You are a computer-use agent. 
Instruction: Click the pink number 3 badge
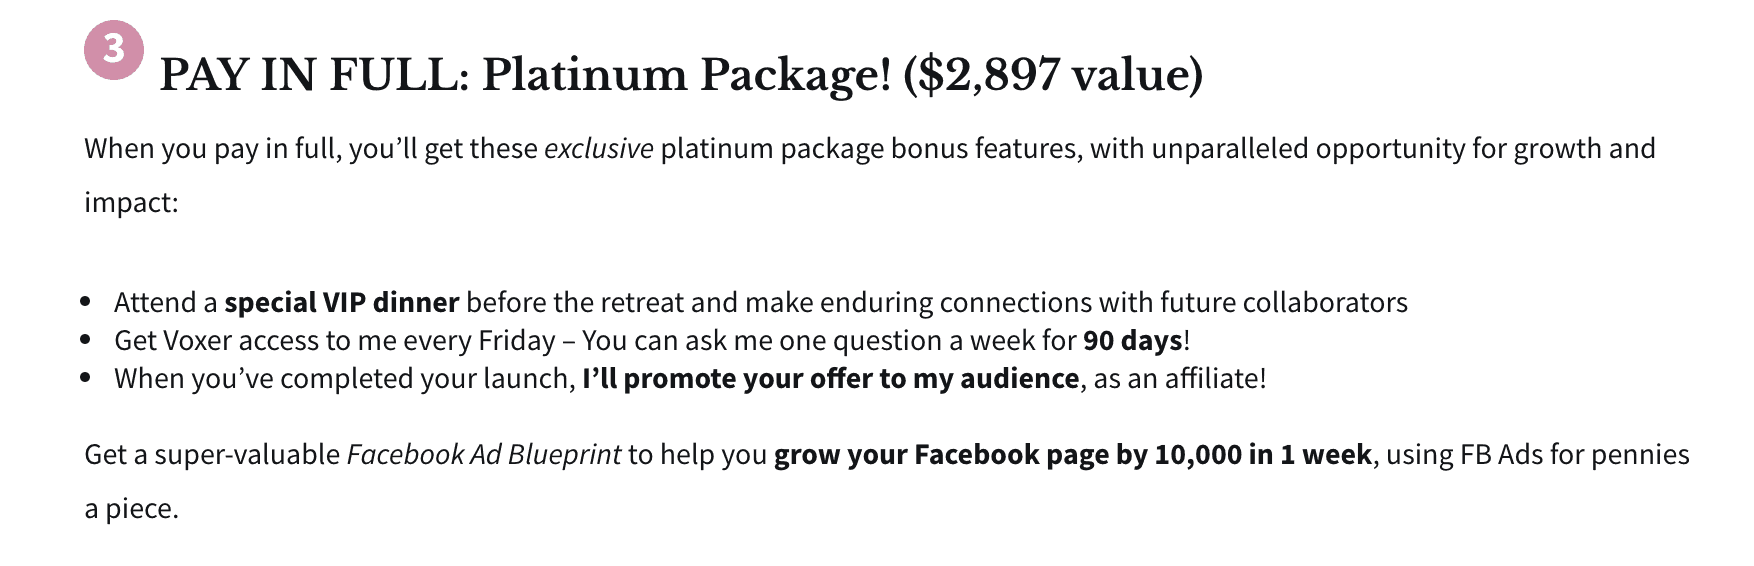(x=114, y=49)
